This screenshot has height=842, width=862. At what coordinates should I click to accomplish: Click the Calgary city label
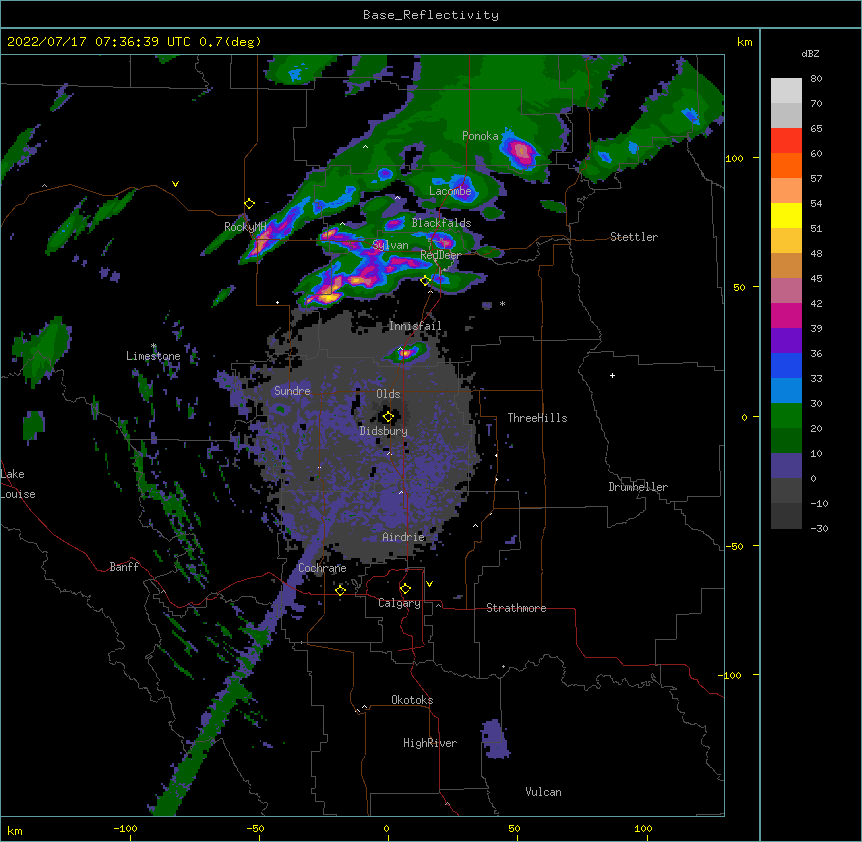tap(399, 603)
